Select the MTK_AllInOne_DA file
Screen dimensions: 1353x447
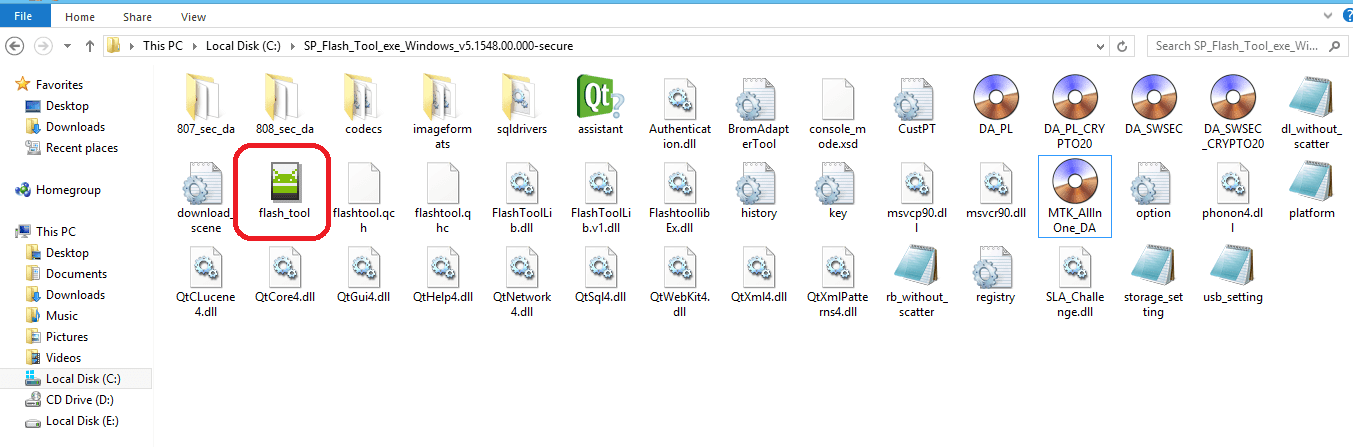(x=1075, y=196)
